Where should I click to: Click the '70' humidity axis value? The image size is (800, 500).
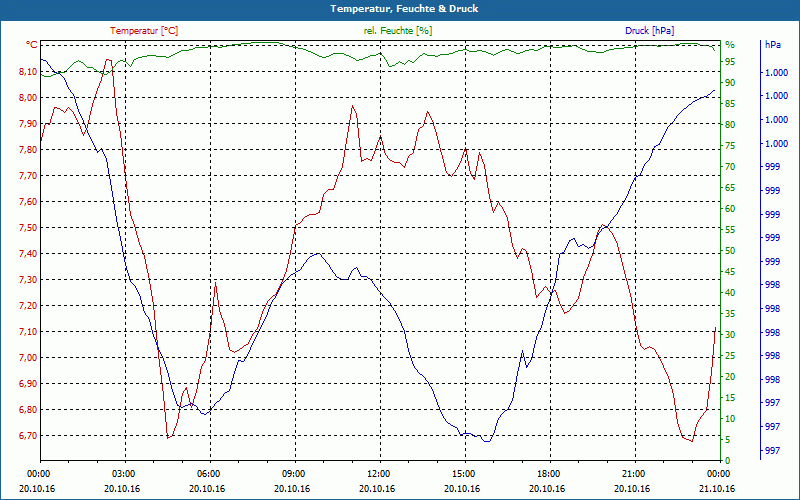[x=730, y=167]
